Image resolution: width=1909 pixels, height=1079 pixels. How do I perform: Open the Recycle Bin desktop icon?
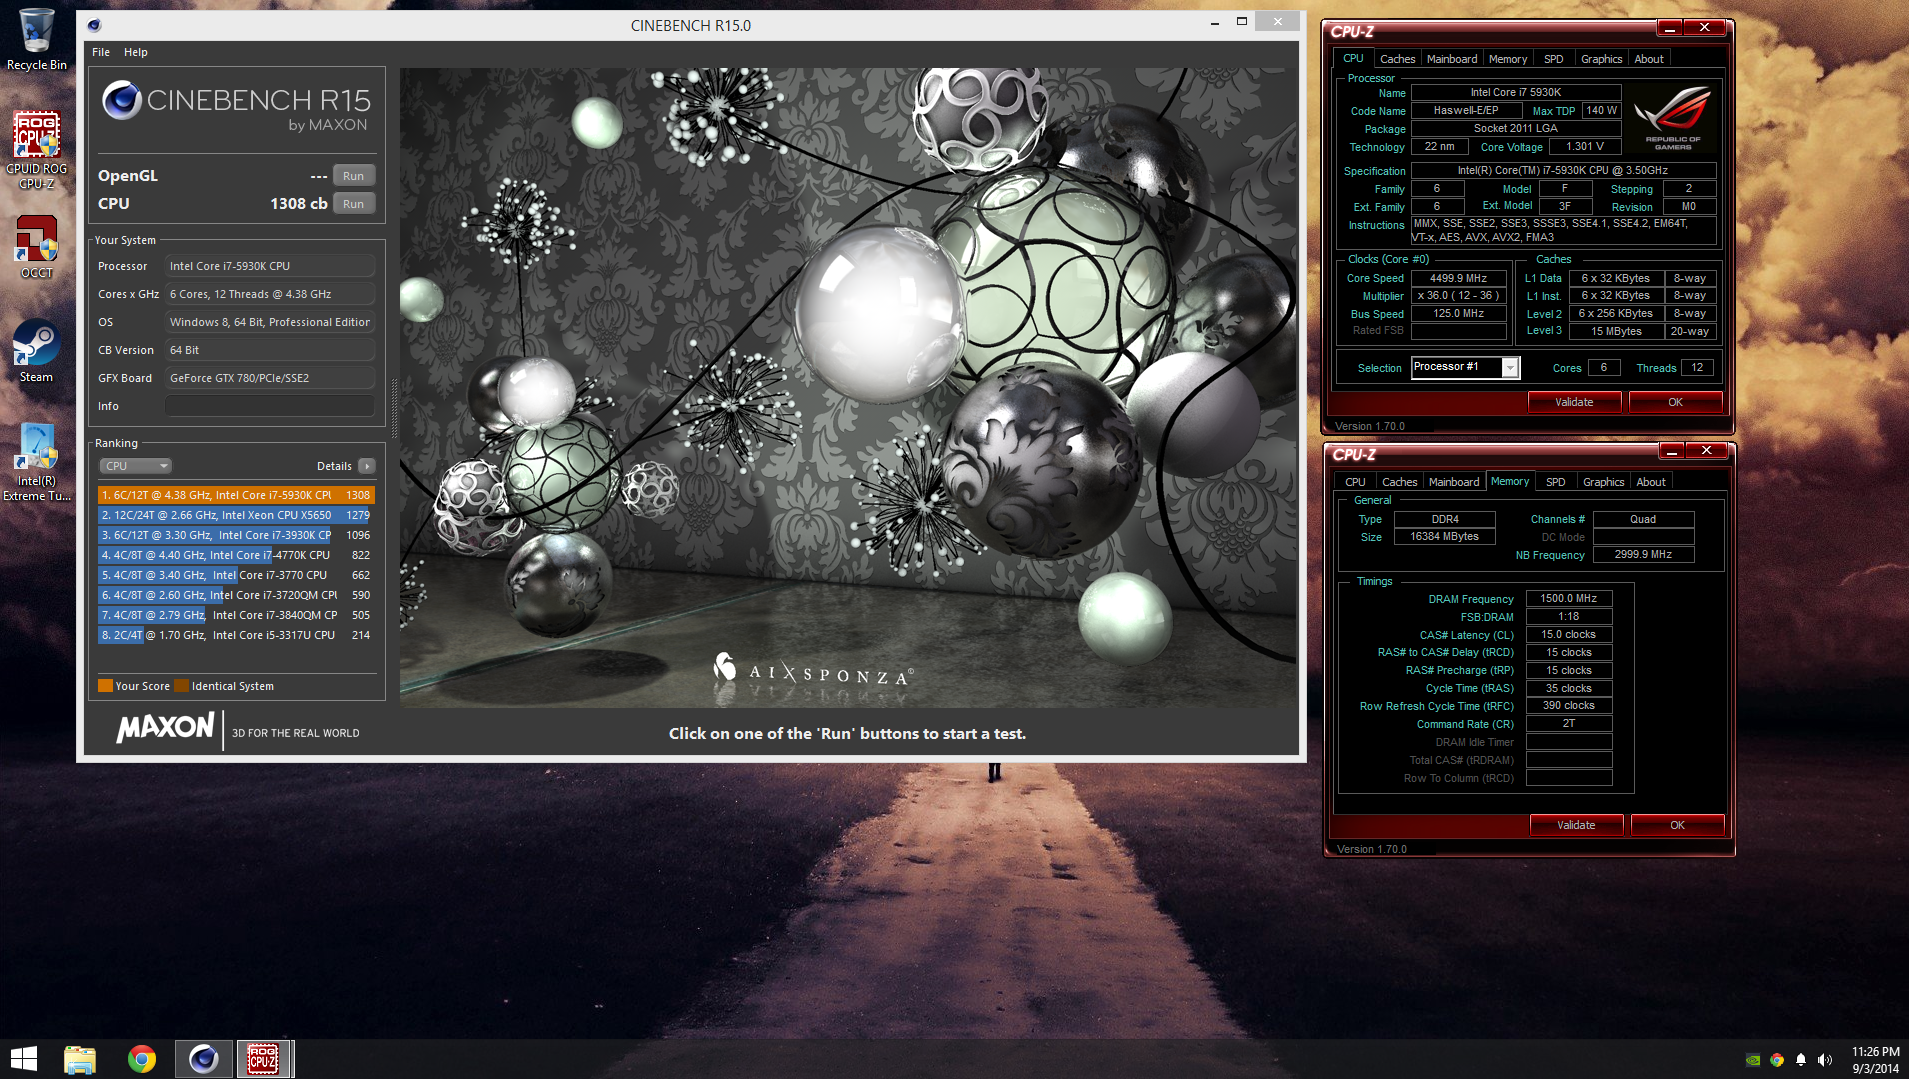click(x=37, y=40)
